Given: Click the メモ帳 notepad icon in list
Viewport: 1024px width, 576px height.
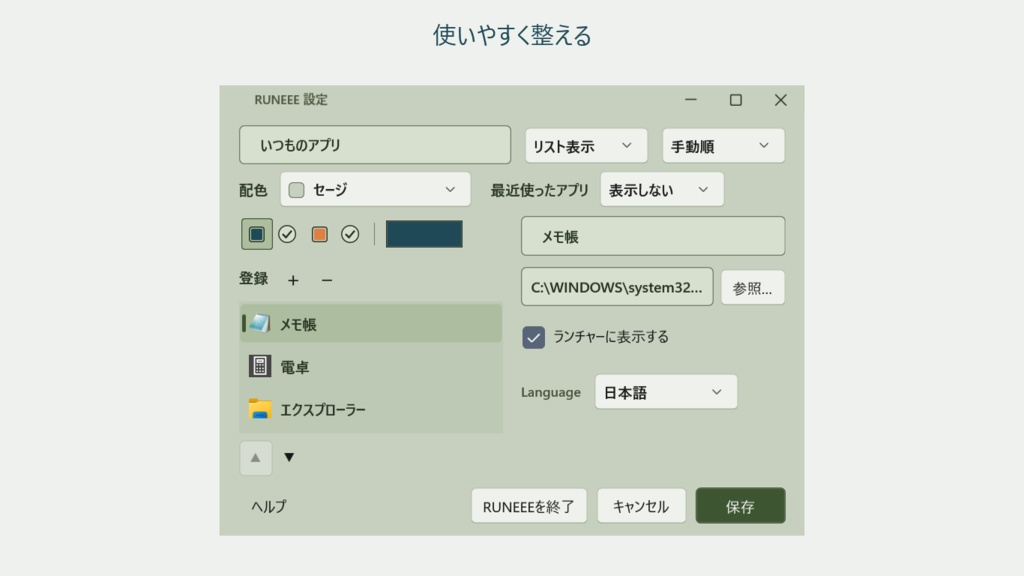Looking at the screenshot, I should [x=259, y=323].
